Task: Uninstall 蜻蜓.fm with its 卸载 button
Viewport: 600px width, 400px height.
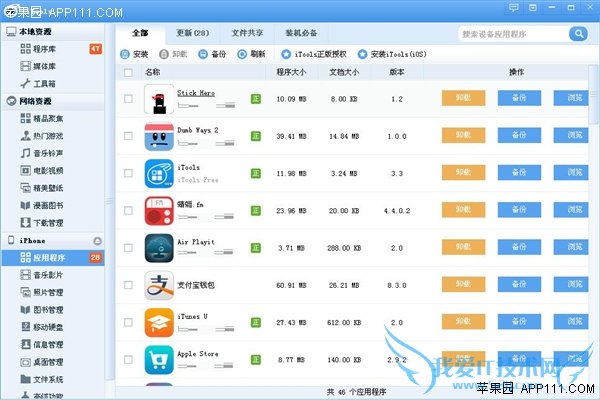Action: (x=463, y=210)
